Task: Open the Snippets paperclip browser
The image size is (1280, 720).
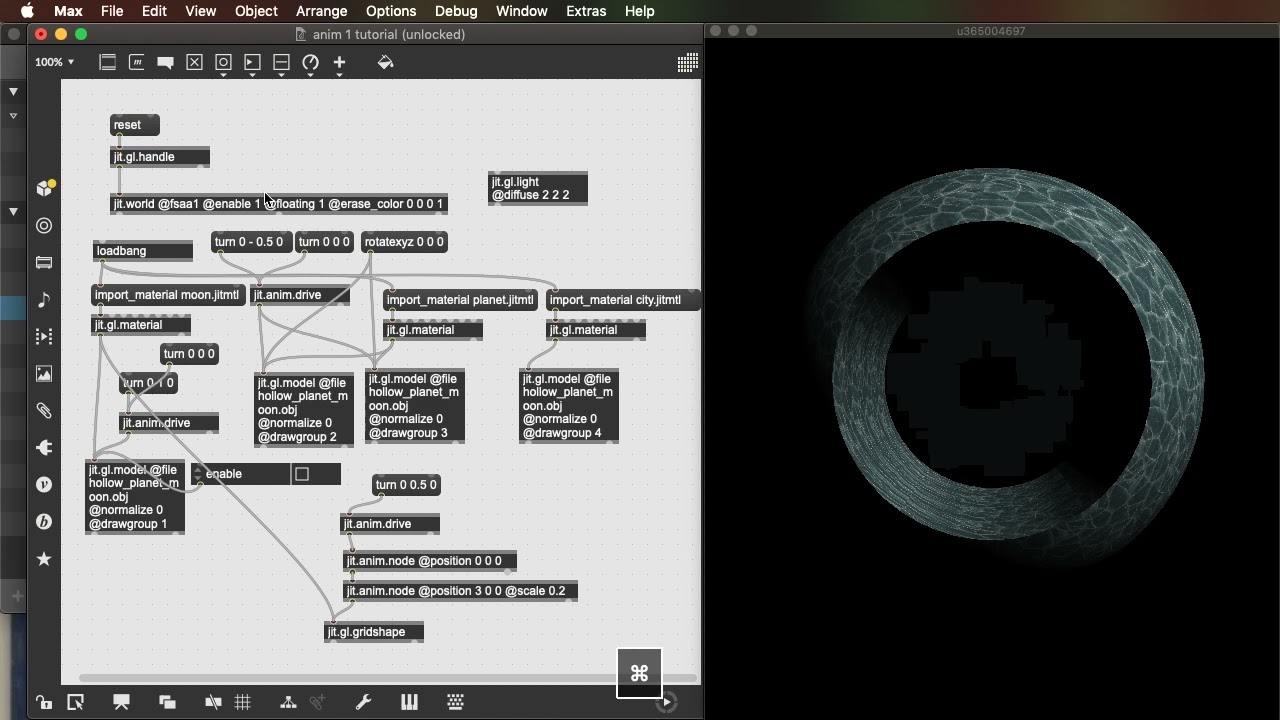Action: click(x=44, y=410)
